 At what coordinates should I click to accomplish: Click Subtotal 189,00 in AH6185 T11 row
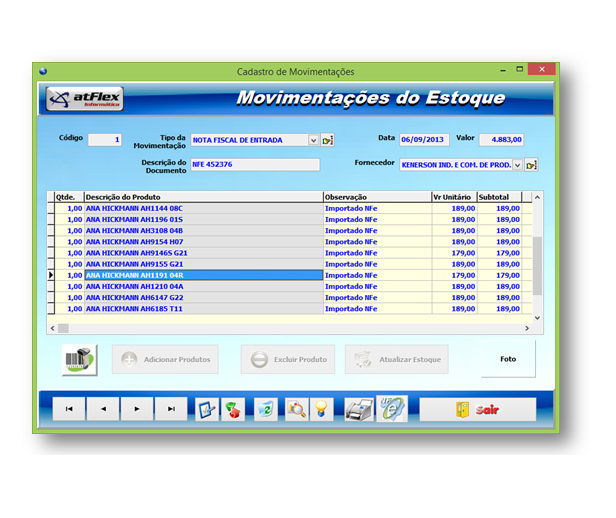(500, 309)
